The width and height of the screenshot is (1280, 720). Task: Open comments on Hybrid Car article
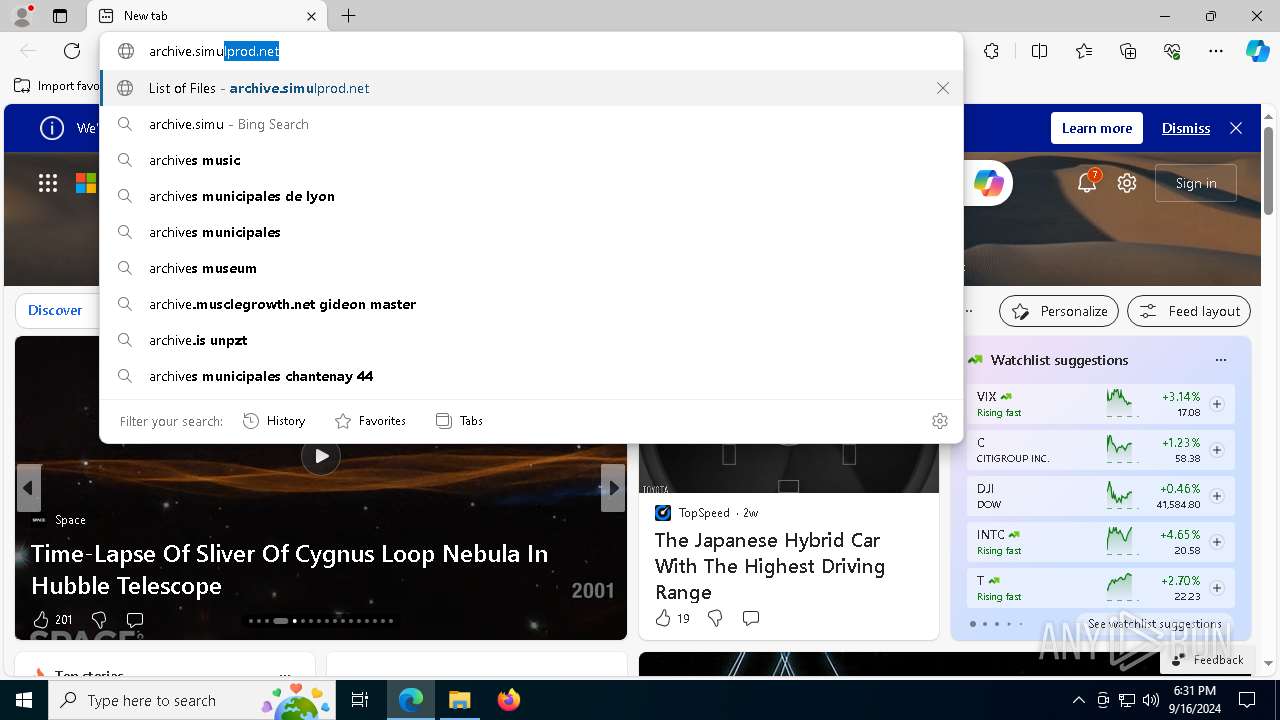point(751,618)
